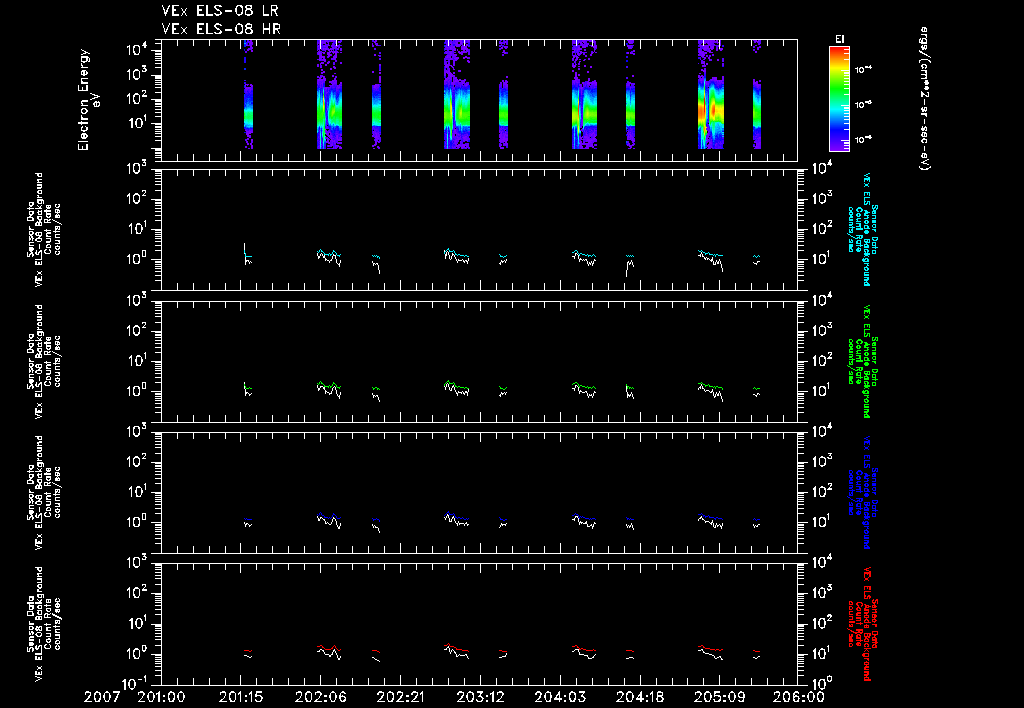Screen dimensions: 1024x708
Task: Click the "206:00" time axis label
Action: click(x=801, y=698)
